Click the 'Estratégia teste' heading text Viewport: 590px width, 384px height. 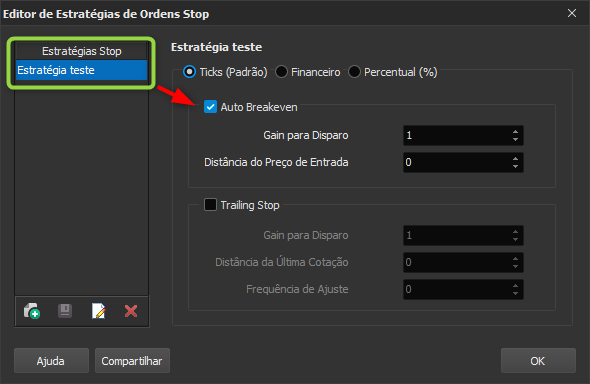click(x=216, y=47)
